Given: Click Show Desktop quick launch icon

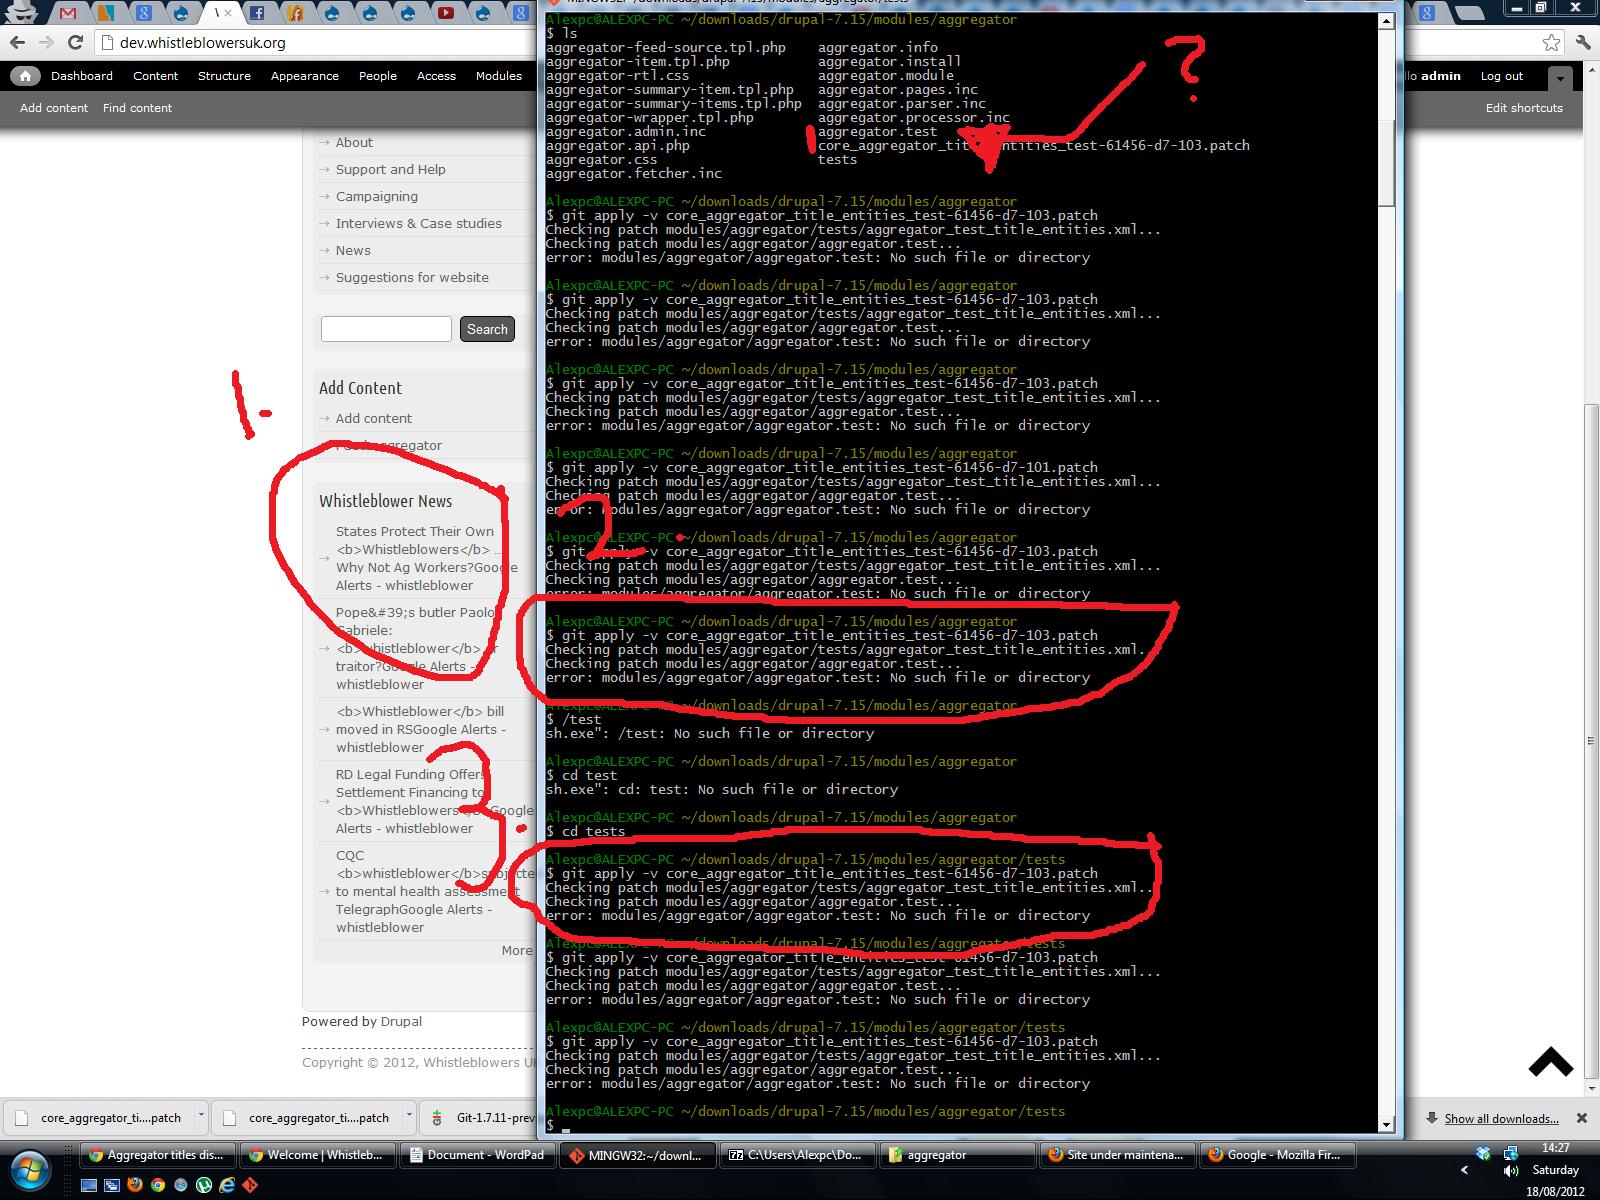Looking at the screenshot, I should (88, 1185).
